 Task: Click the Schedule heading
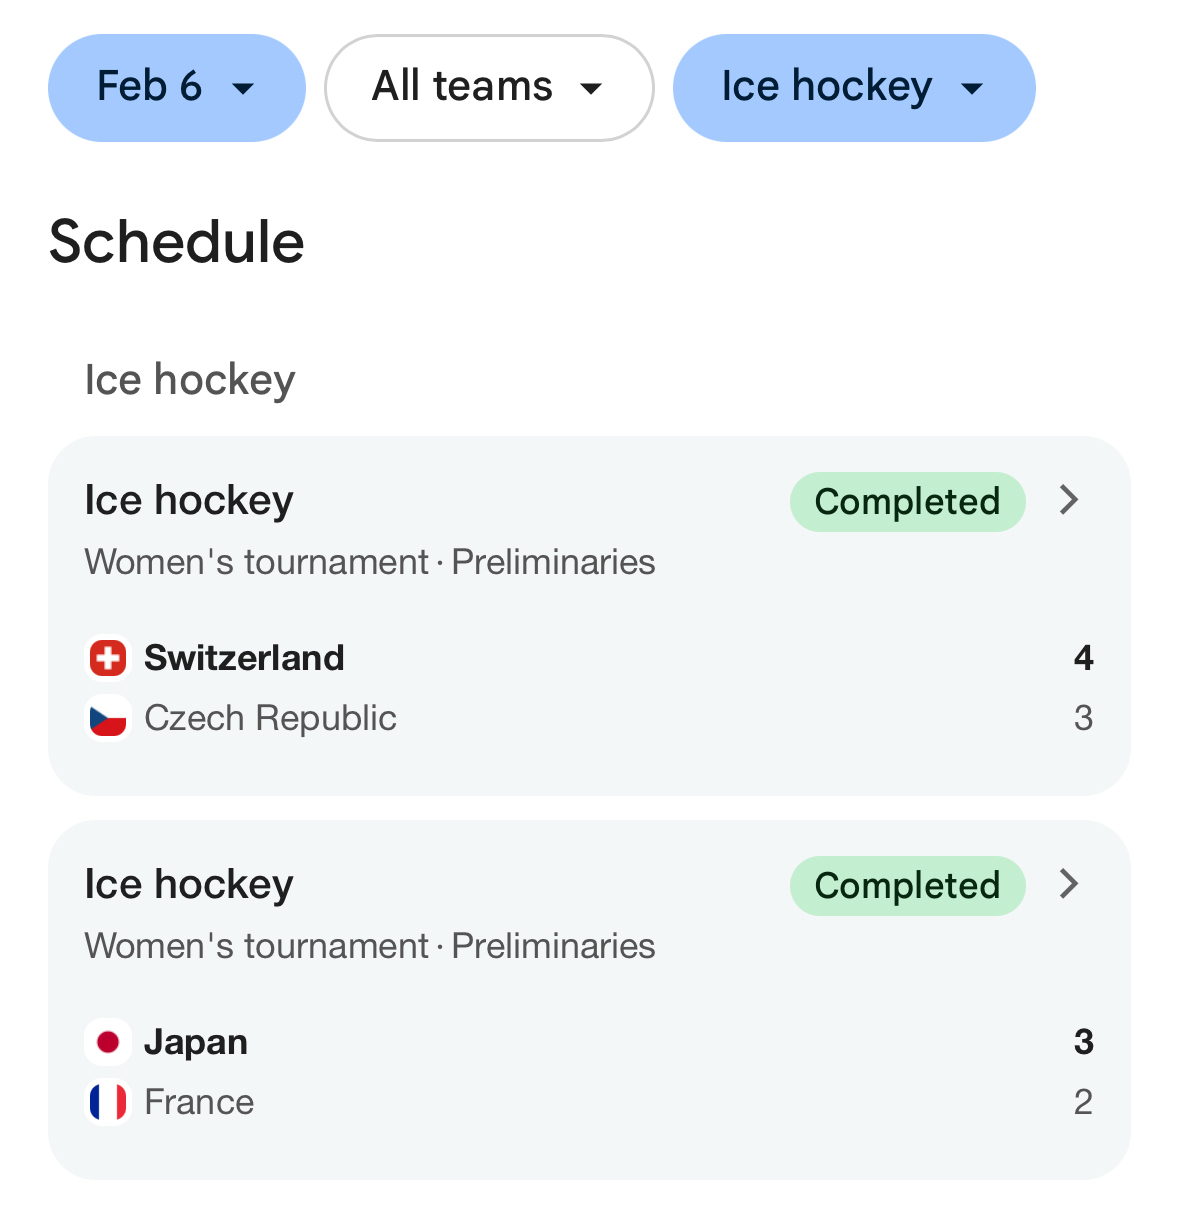(x=177, y=242)
